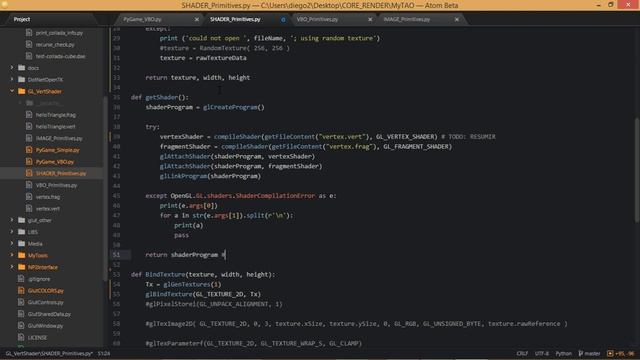Minimize the Atom Beta window
The image size is (640, 360).
coord(598,5)
